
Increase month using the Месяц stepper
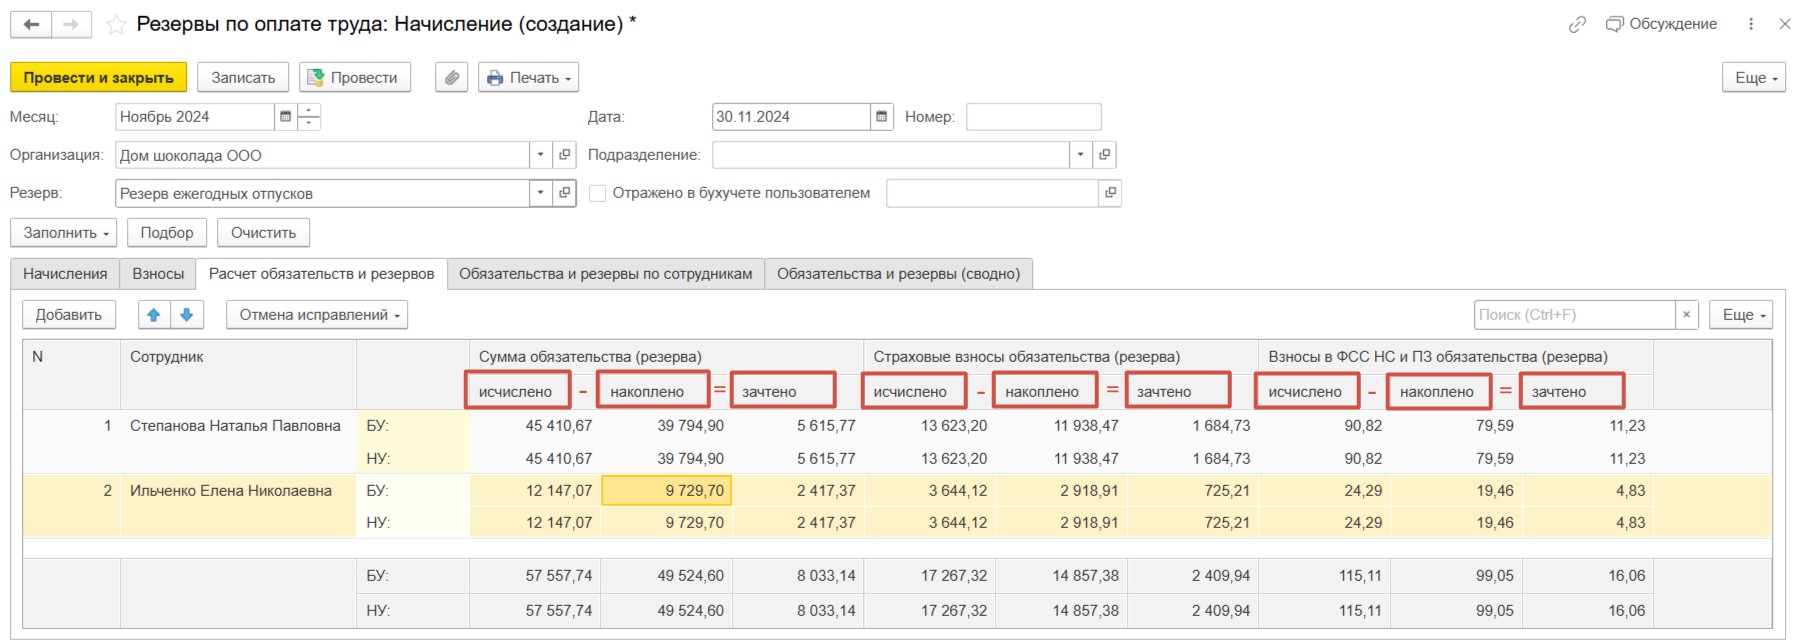point(310,110)
